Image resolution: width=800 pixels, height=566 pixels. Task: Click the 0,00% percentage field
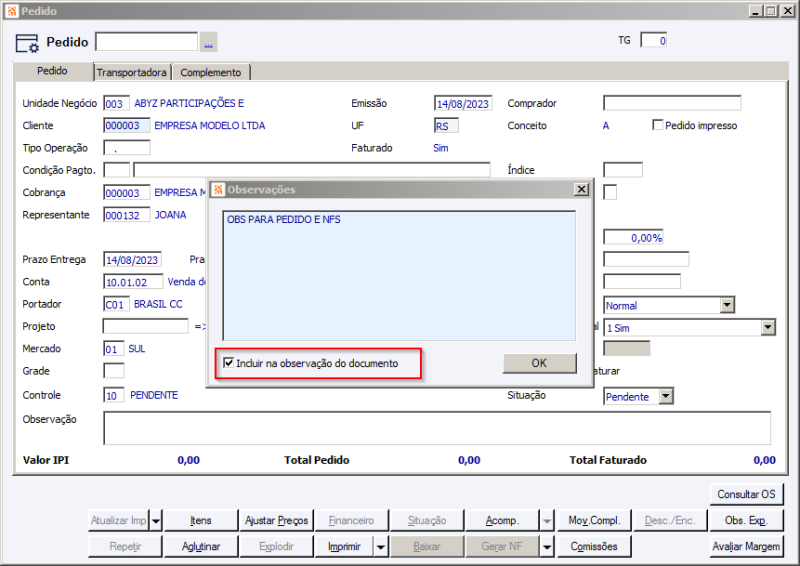(633, 237)
